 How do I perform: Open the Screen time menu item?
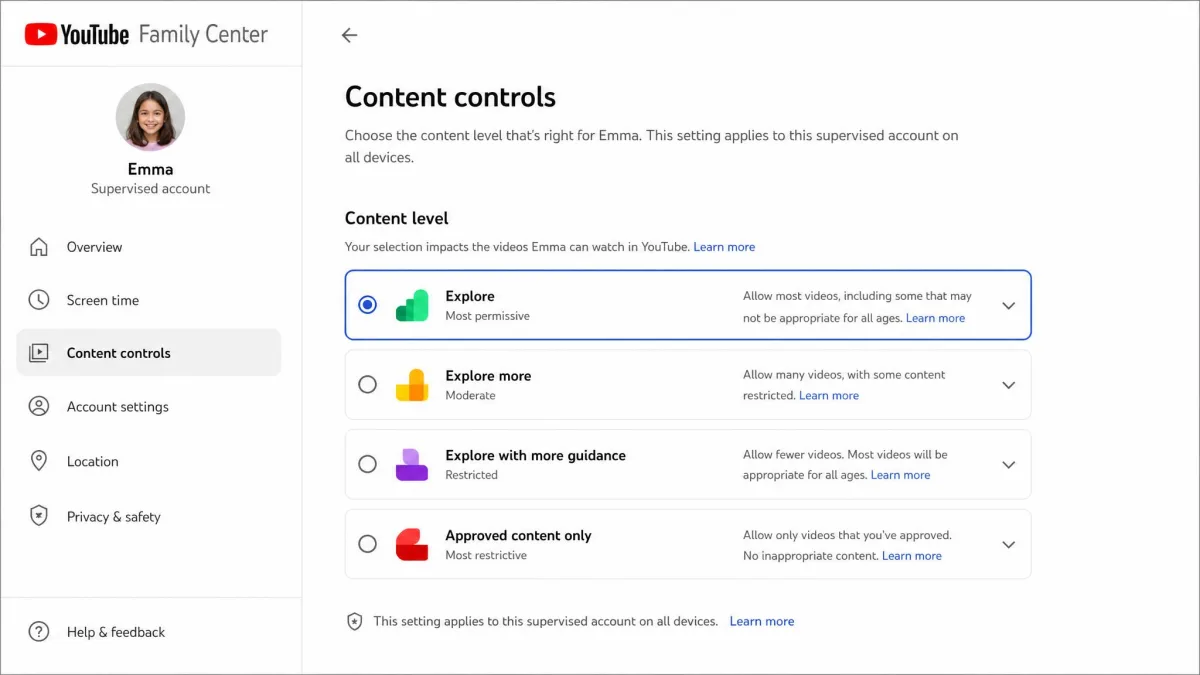tap(149, 300)
